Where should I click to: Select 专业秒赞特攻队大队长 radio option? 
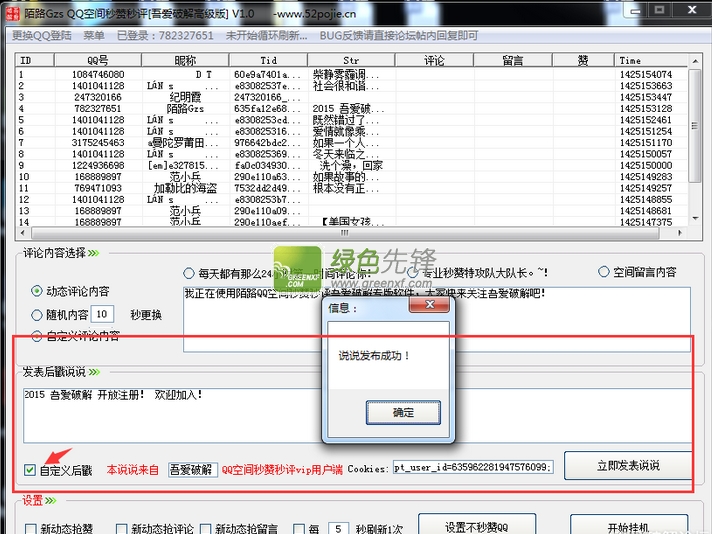pos(412,273)
